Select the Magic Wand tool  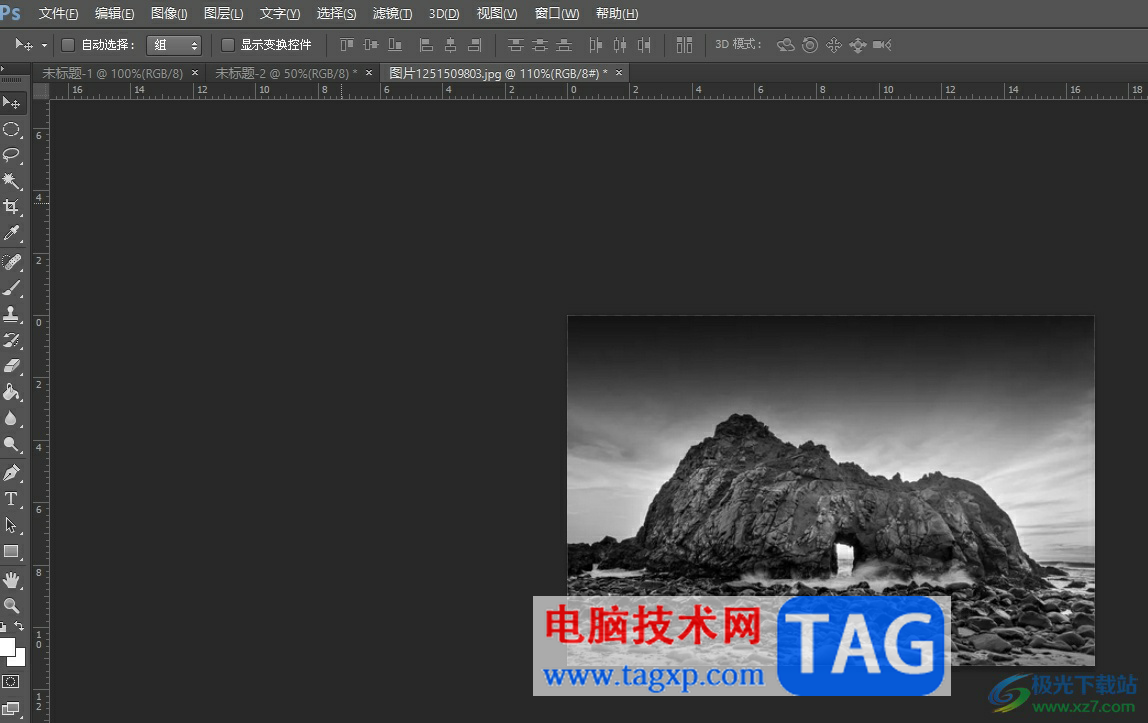(11, 181)
